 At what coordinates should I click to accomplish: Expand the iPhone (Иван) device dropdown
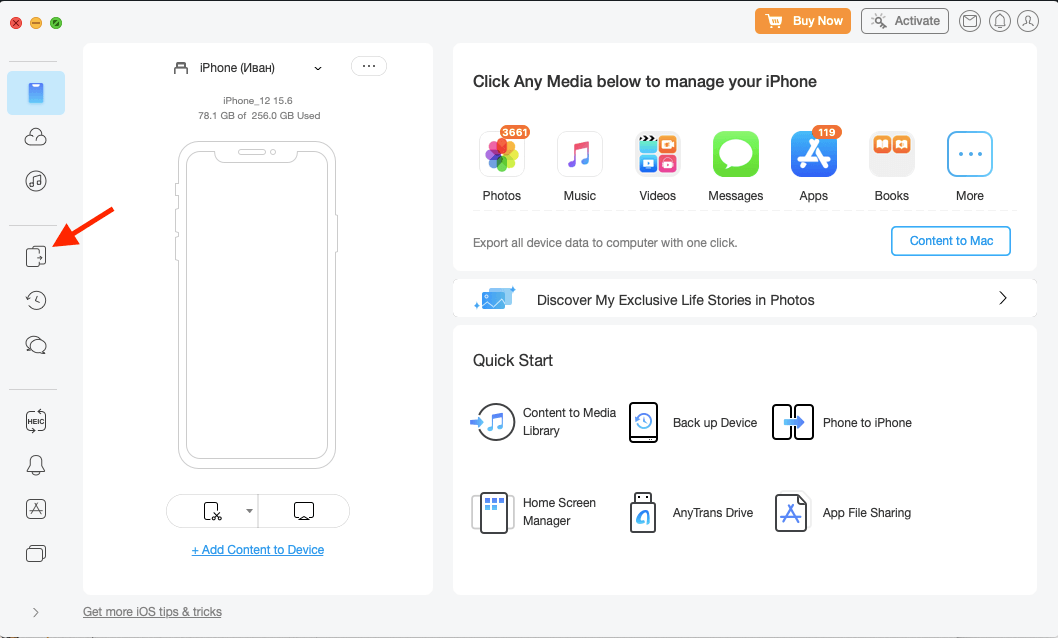point(318,67)
